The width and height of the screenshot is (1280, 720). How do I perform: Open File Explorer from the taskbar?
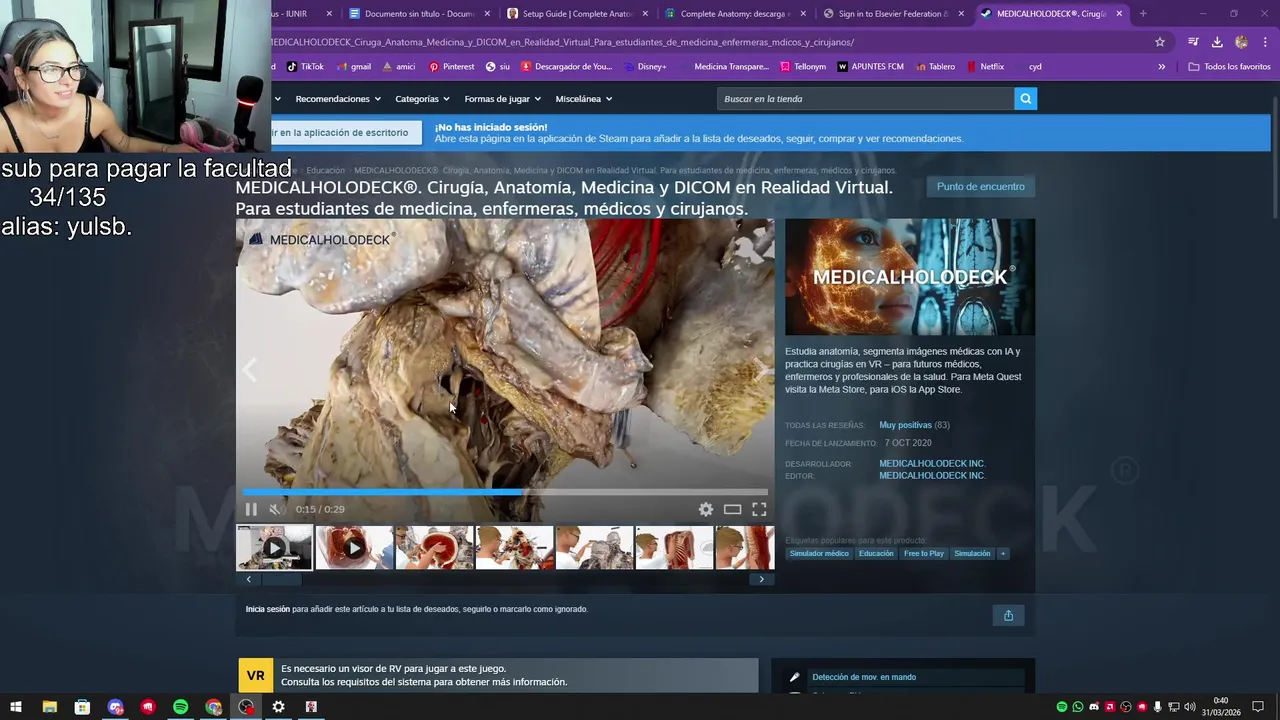49,707
